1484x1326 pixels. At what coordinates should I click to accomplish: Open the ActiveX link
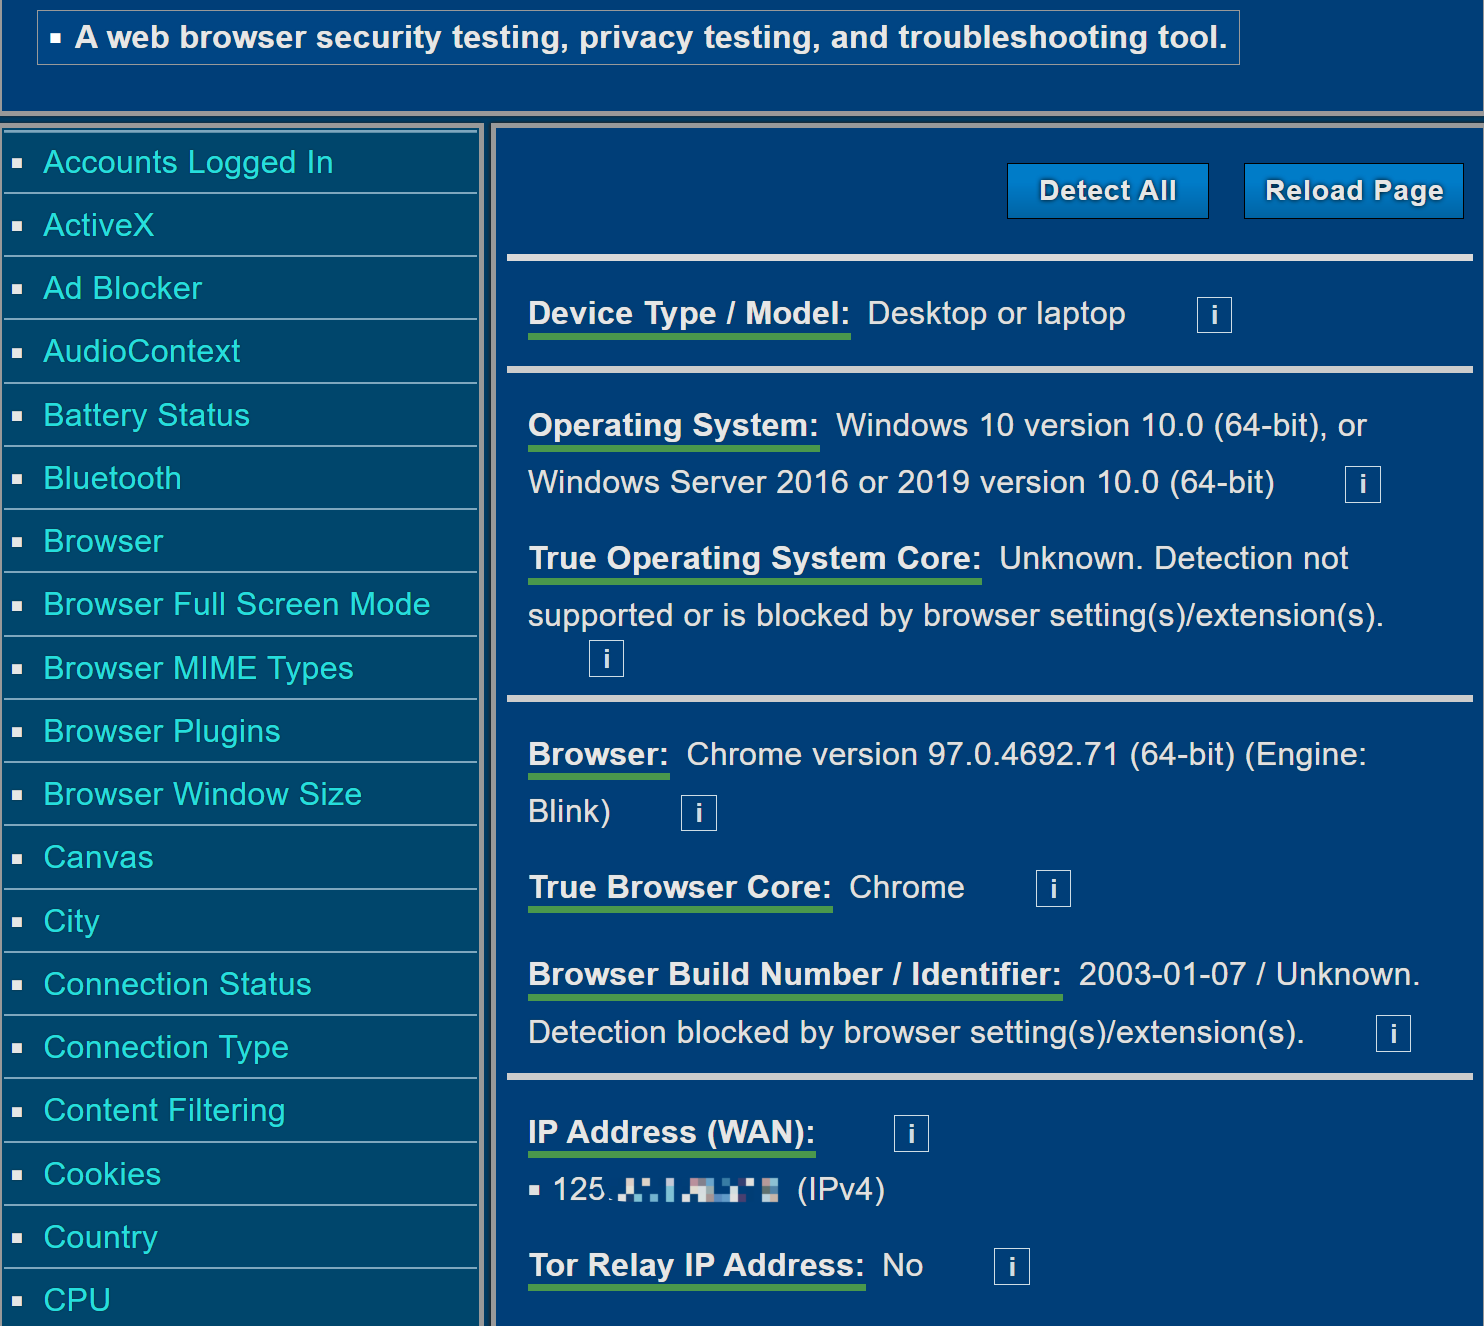[99, 225]
